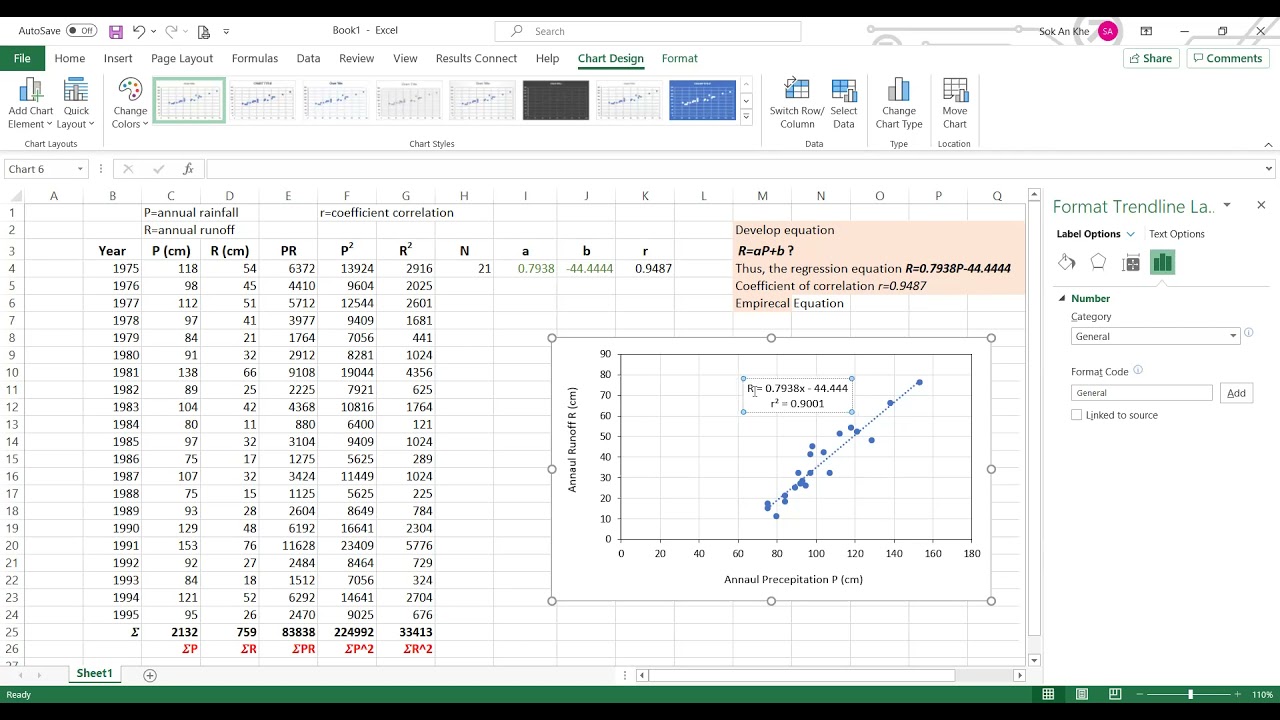Open the File tab
Image resolution: width=1280 pixels, height=720 pixels.
(x=22, y=58)
